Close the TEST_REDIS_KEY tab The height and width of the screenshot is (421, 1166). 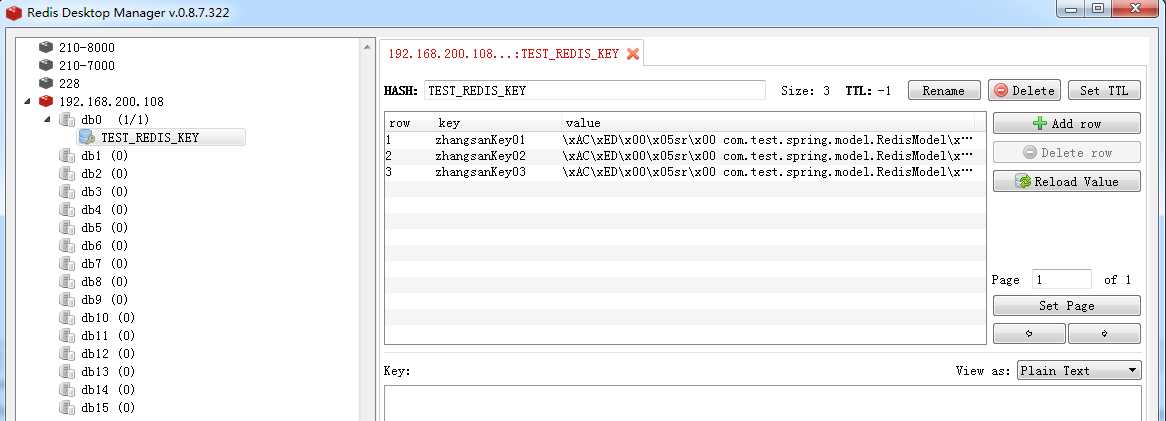633,54
